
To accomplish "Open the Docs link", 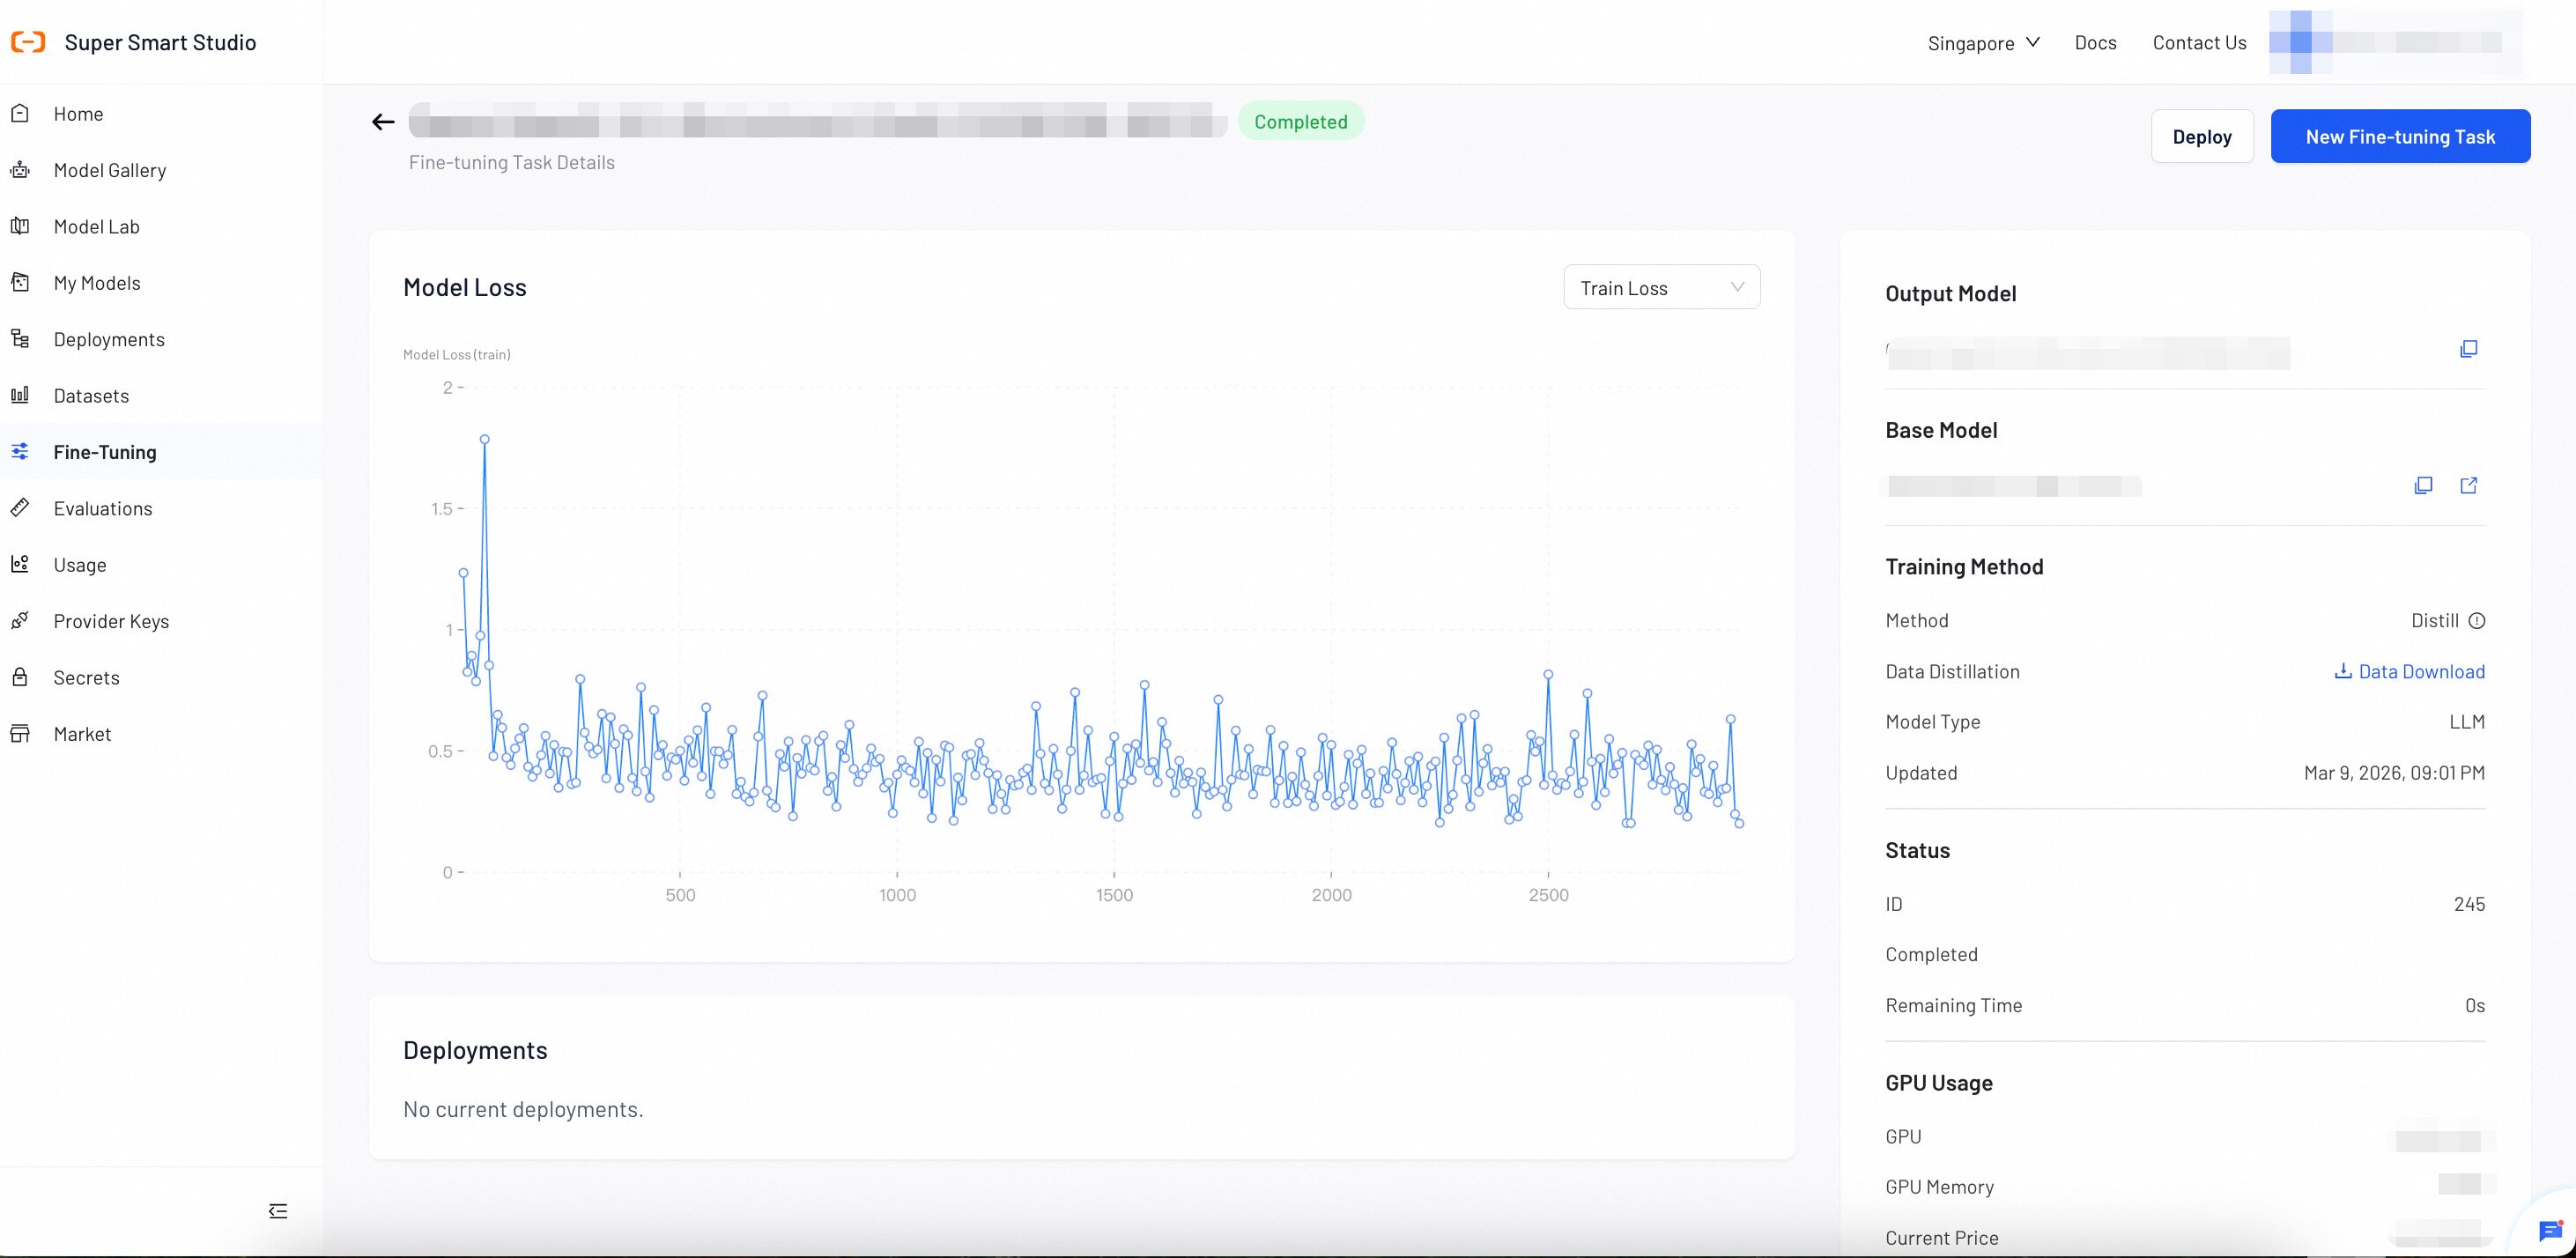I will click(x=2095, y=42).
